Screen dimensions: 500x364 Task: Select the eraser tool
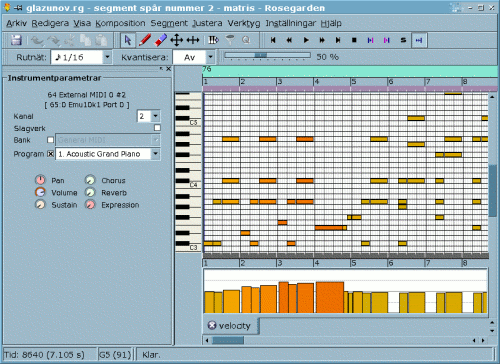161,40
